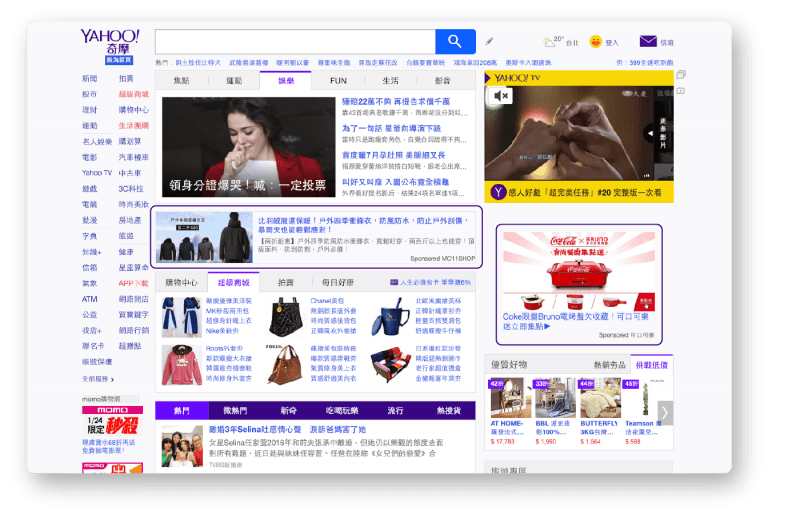Select the 超級商城 shopping tab

(233, 282)
